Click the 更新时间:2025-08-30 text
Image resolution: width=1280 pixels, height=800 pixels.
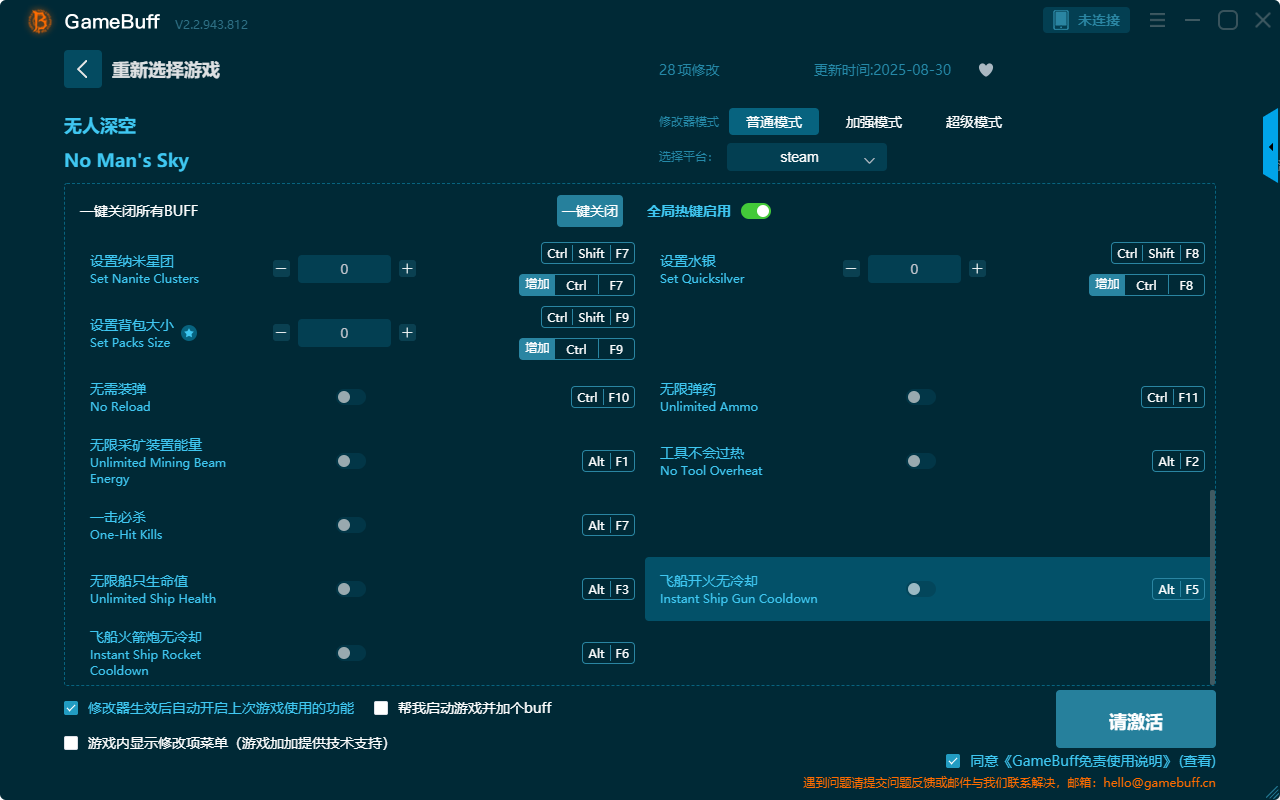(x=883, y=70)
